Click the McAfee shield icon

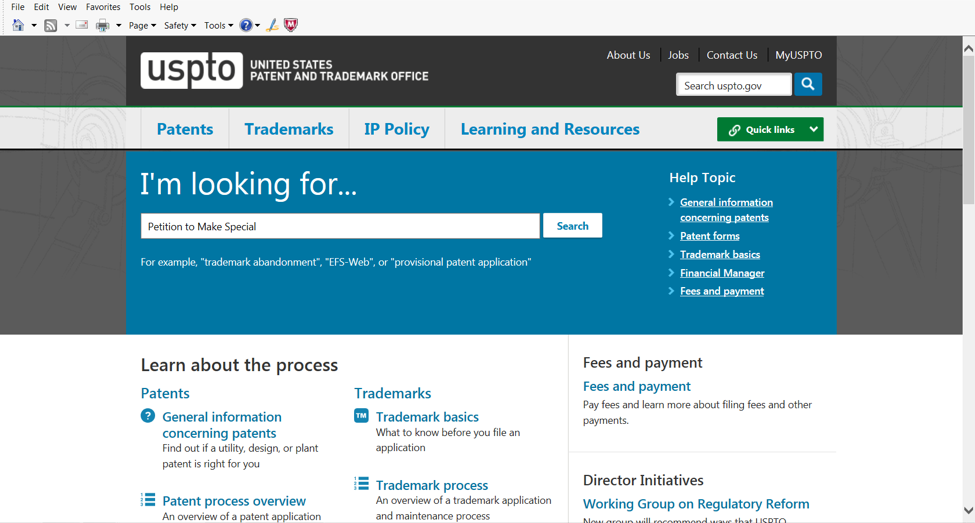290,25
